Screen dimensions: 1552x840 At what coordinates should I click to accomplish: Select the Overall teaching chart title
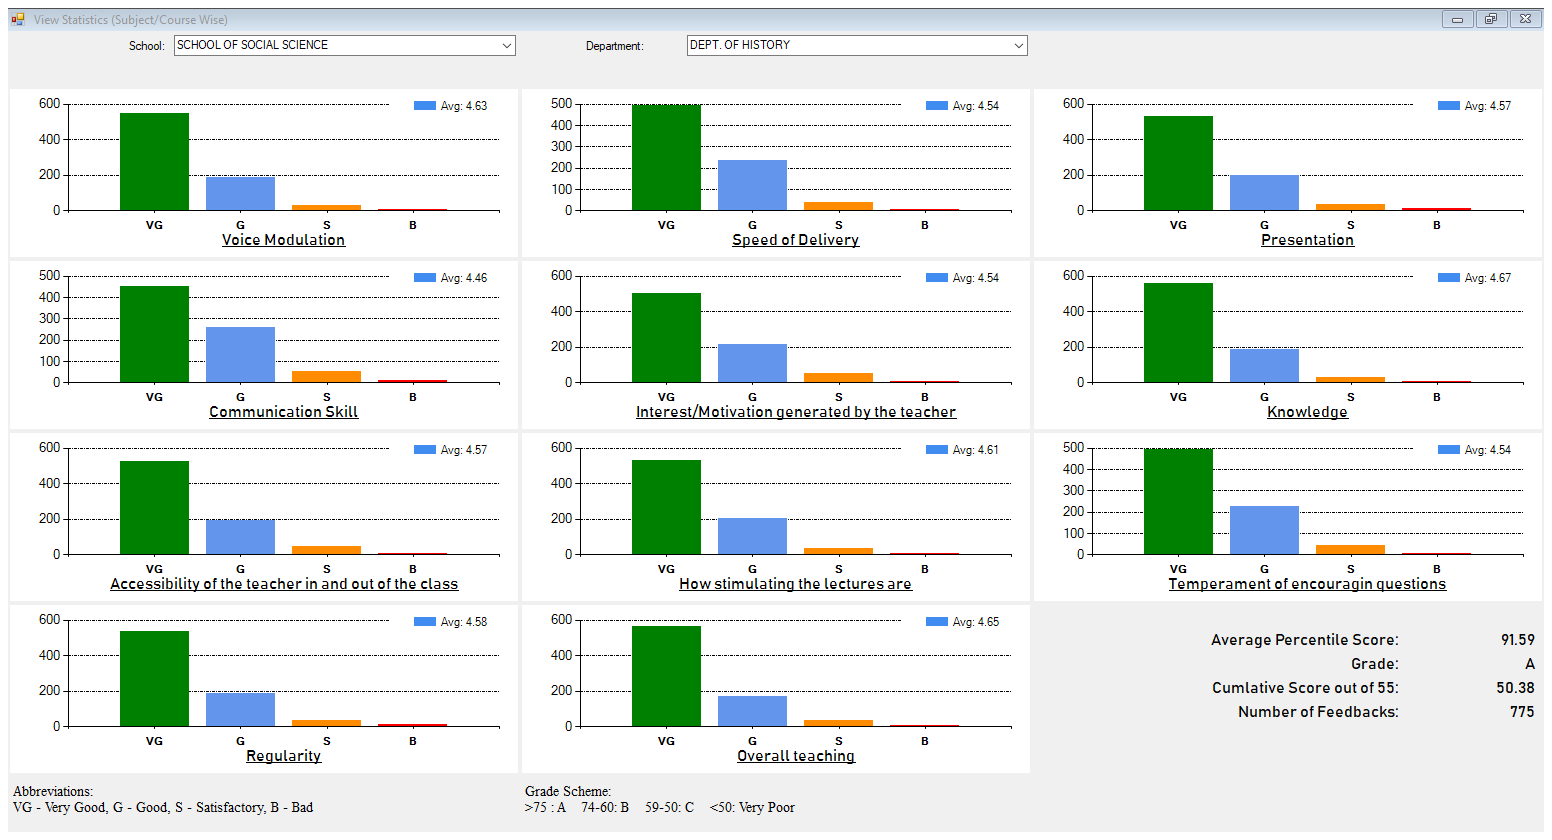pos(795,756)
